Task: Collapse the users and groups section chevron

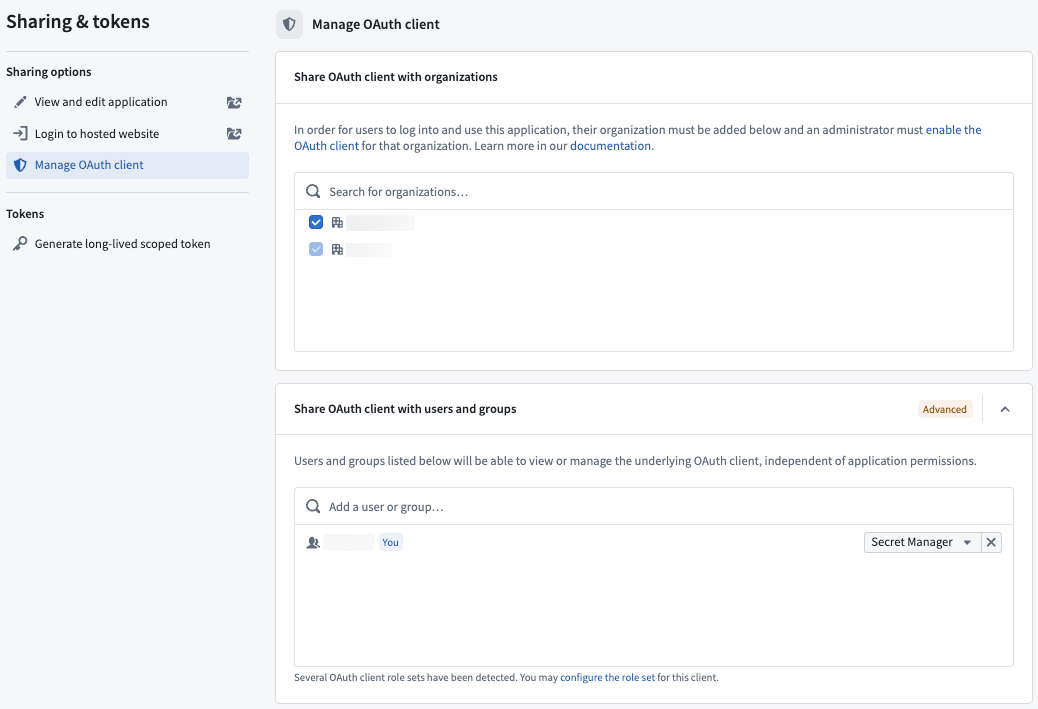Action: tap(1005, 409)
